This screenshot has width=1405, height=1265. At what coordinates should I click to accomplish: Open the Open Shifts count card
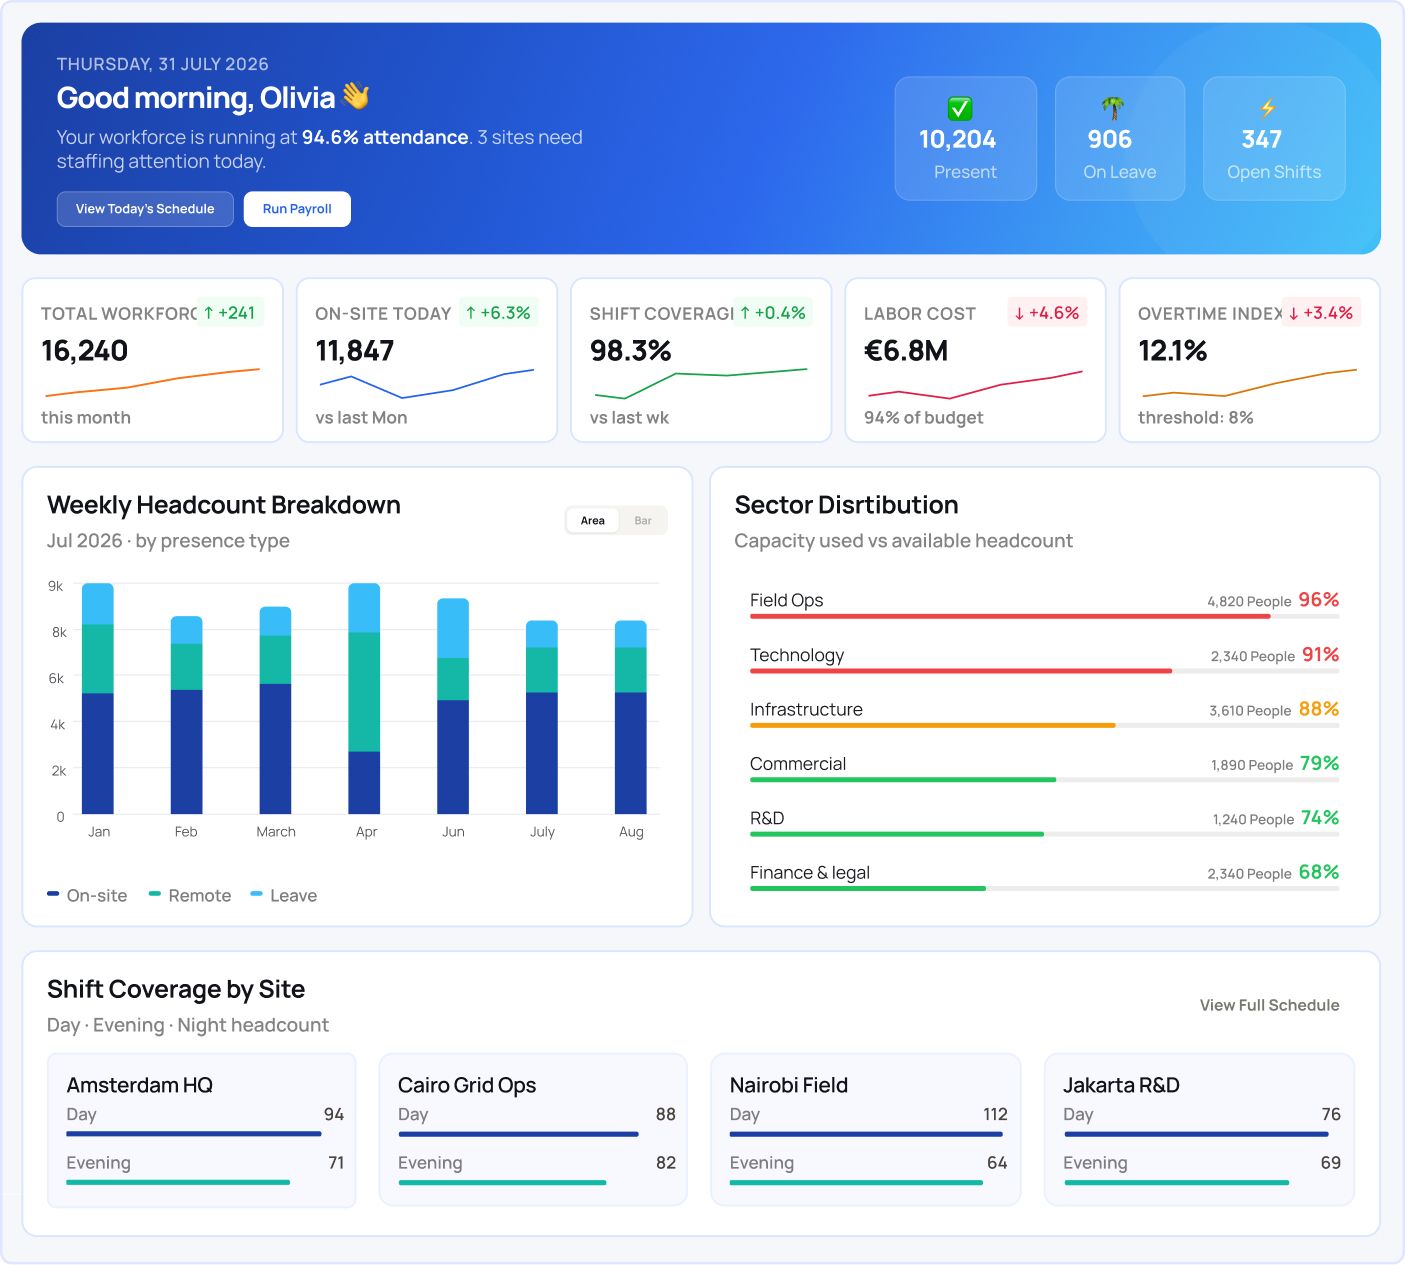coord(1274,138)
